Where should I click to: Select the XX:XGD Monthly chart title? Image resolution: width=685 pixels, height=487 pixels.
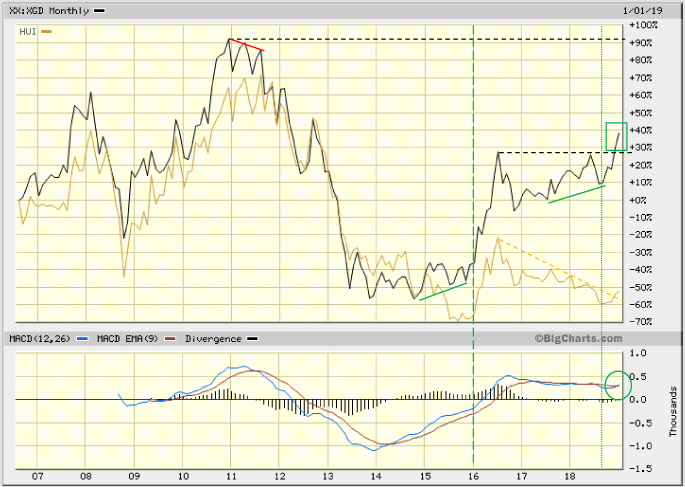pyautogui.click(x=49, y=10)
